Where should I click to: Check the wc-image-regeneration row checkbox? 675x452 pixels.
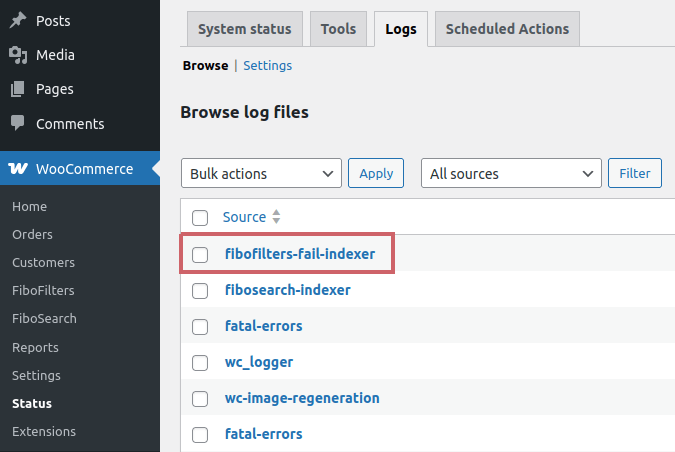(200, 399)
